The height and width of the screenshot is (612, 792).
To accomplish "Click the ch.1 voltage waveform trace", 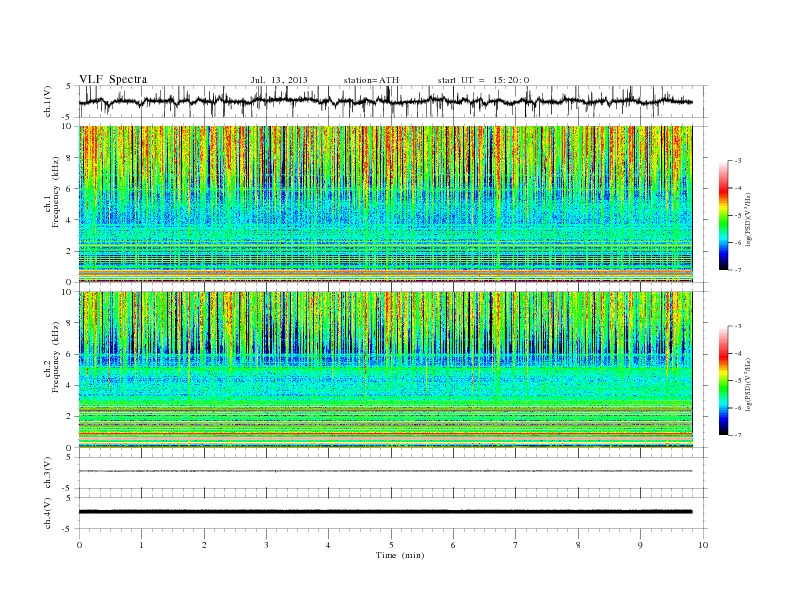I will coord(385,101).
